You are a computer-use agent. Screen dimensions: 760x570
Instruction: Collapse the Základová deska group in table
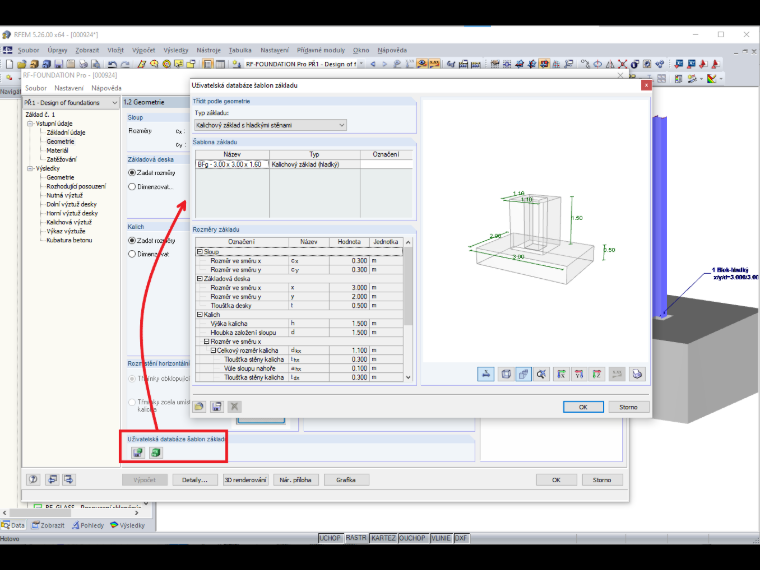point(199,279)
